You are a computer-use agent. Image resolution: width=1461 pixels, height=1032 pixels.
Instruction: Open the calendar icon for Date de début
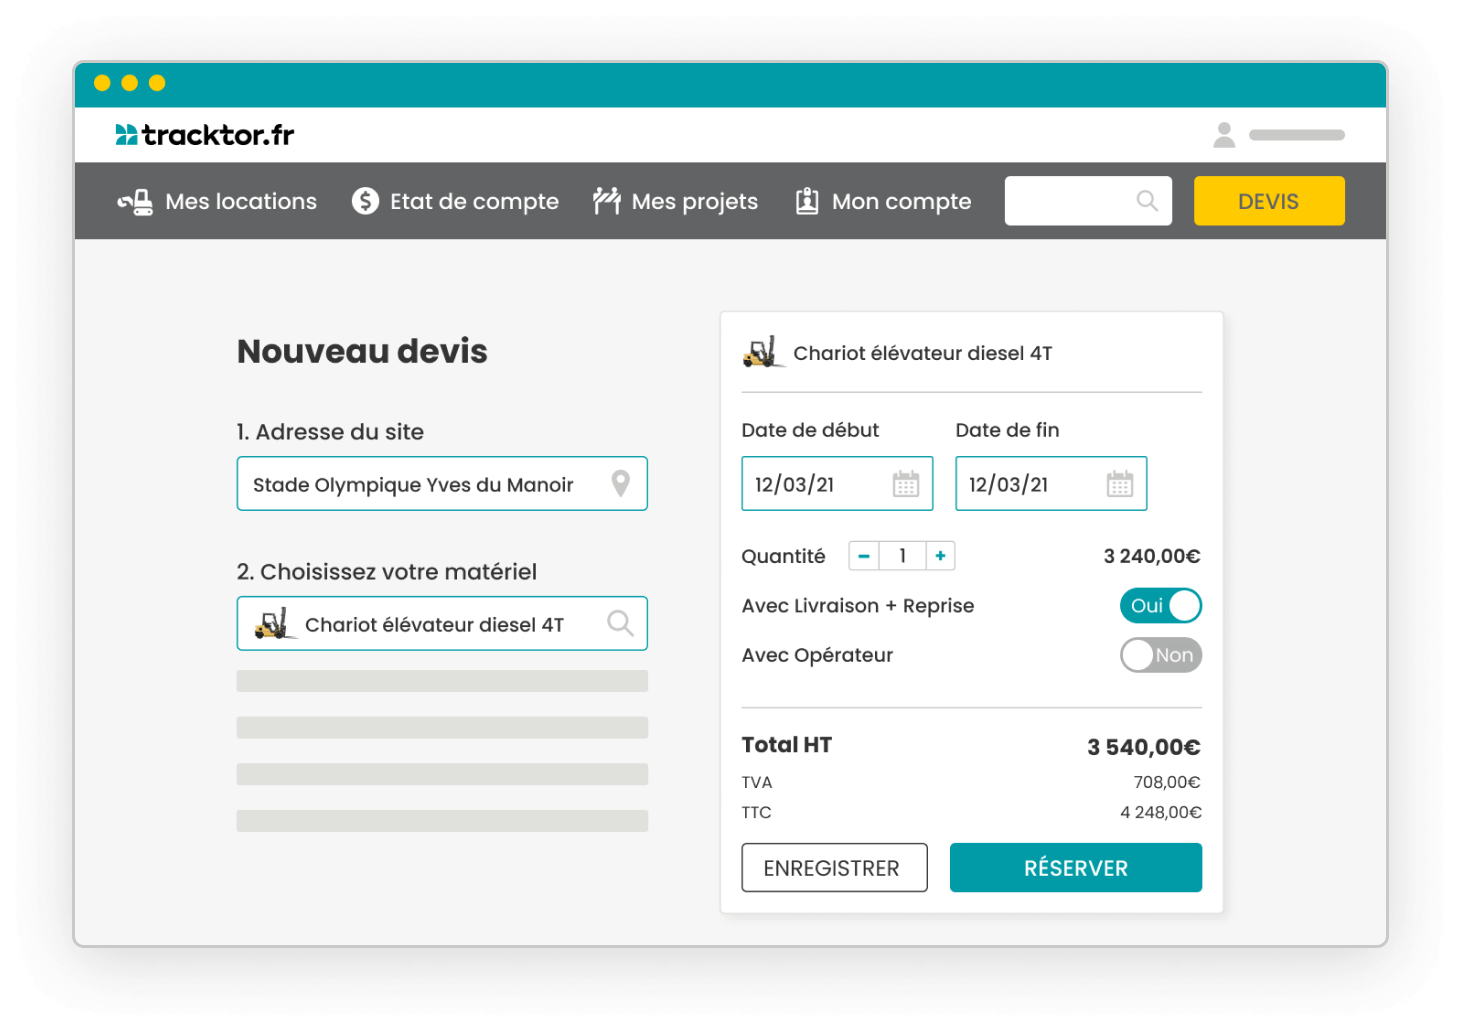[905, 484]
